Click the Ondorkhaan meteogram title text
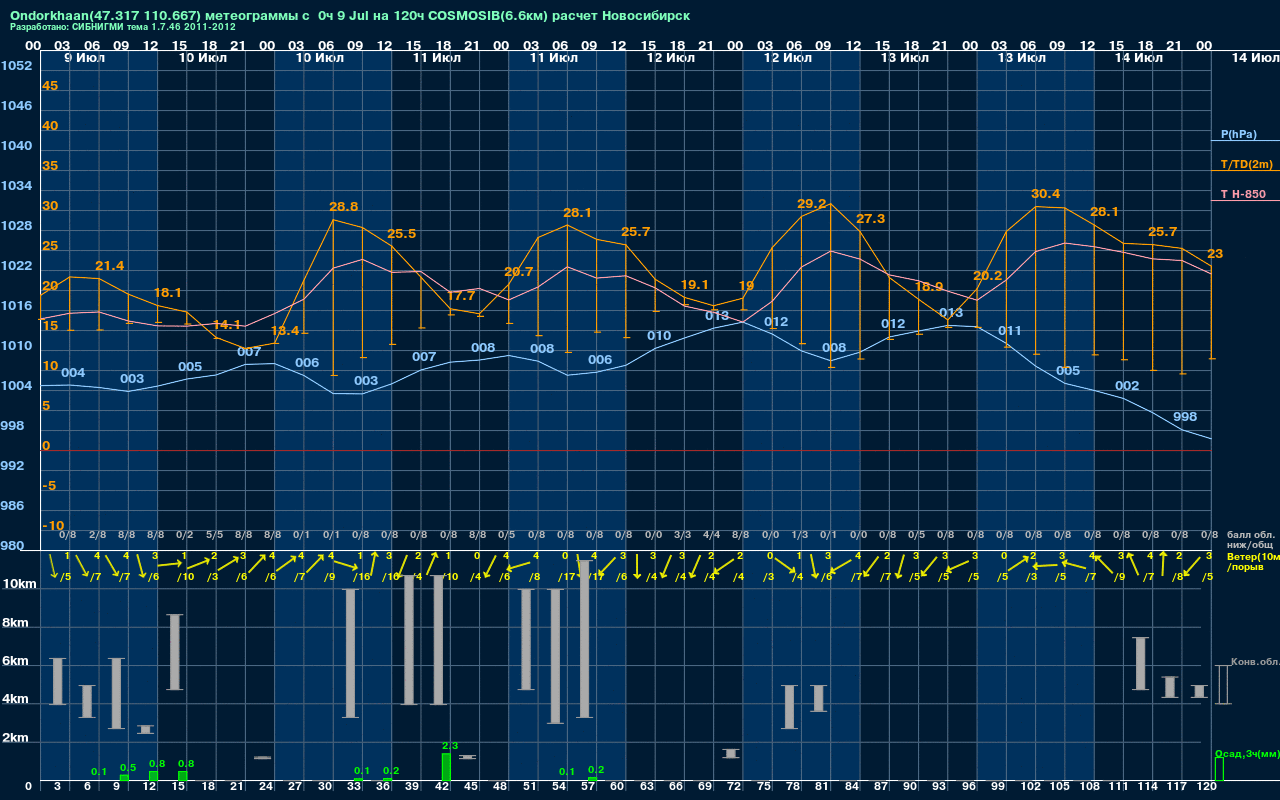The width and height of the screenshot is (1280, 800). point(350,16)
